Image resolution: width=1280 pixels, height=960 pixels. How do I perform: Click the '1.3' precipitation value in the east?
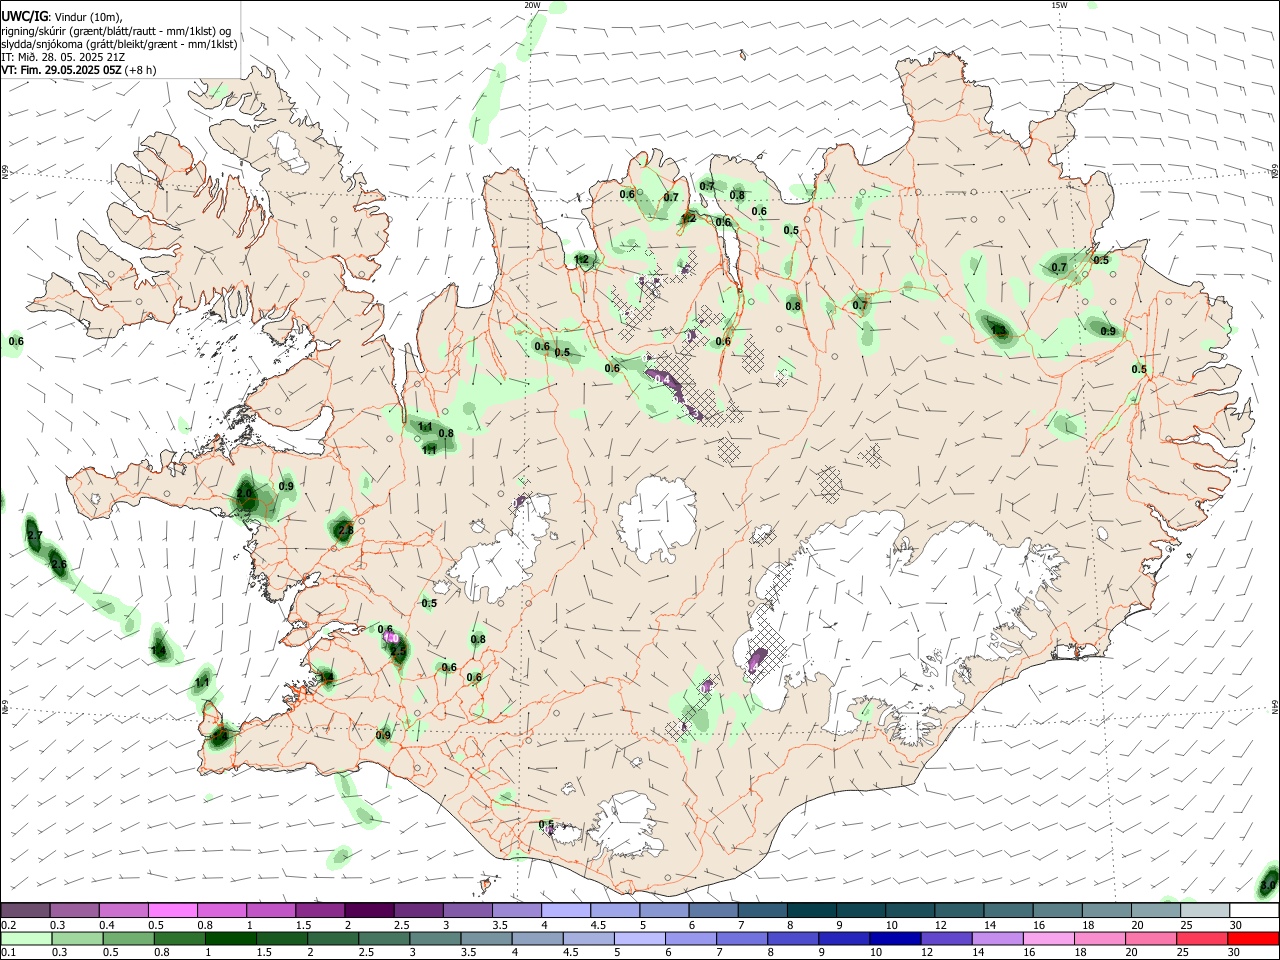click(998, 329)
